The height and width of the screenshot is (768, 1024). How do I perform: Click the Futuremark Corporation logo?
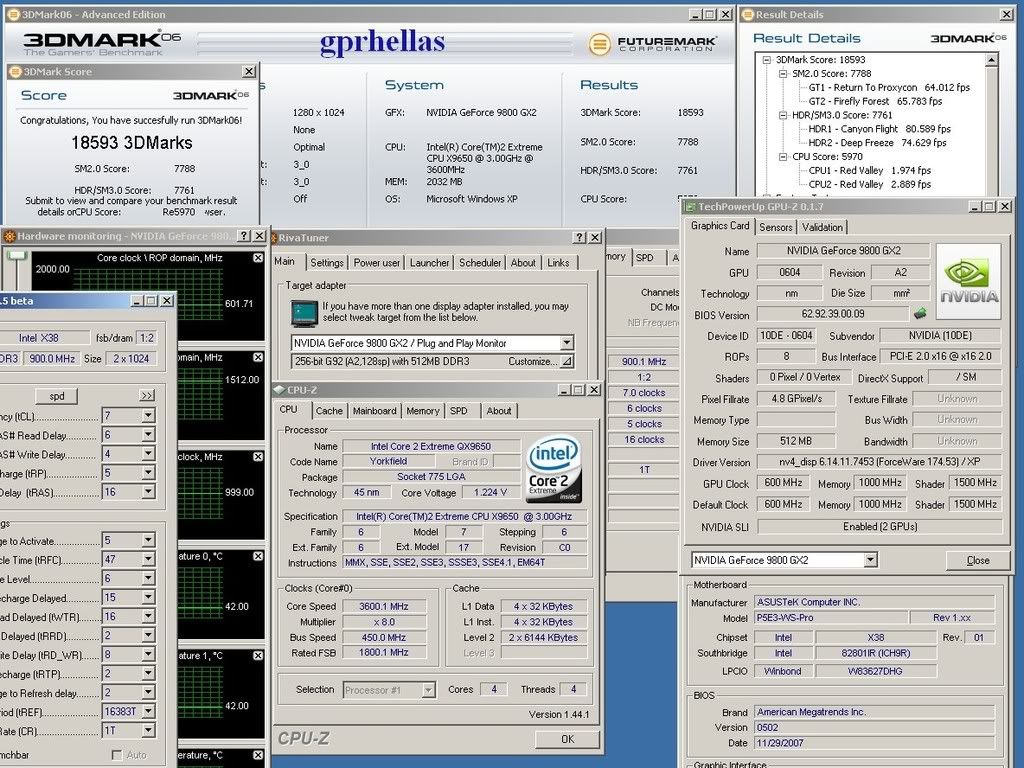pos(652,44)
